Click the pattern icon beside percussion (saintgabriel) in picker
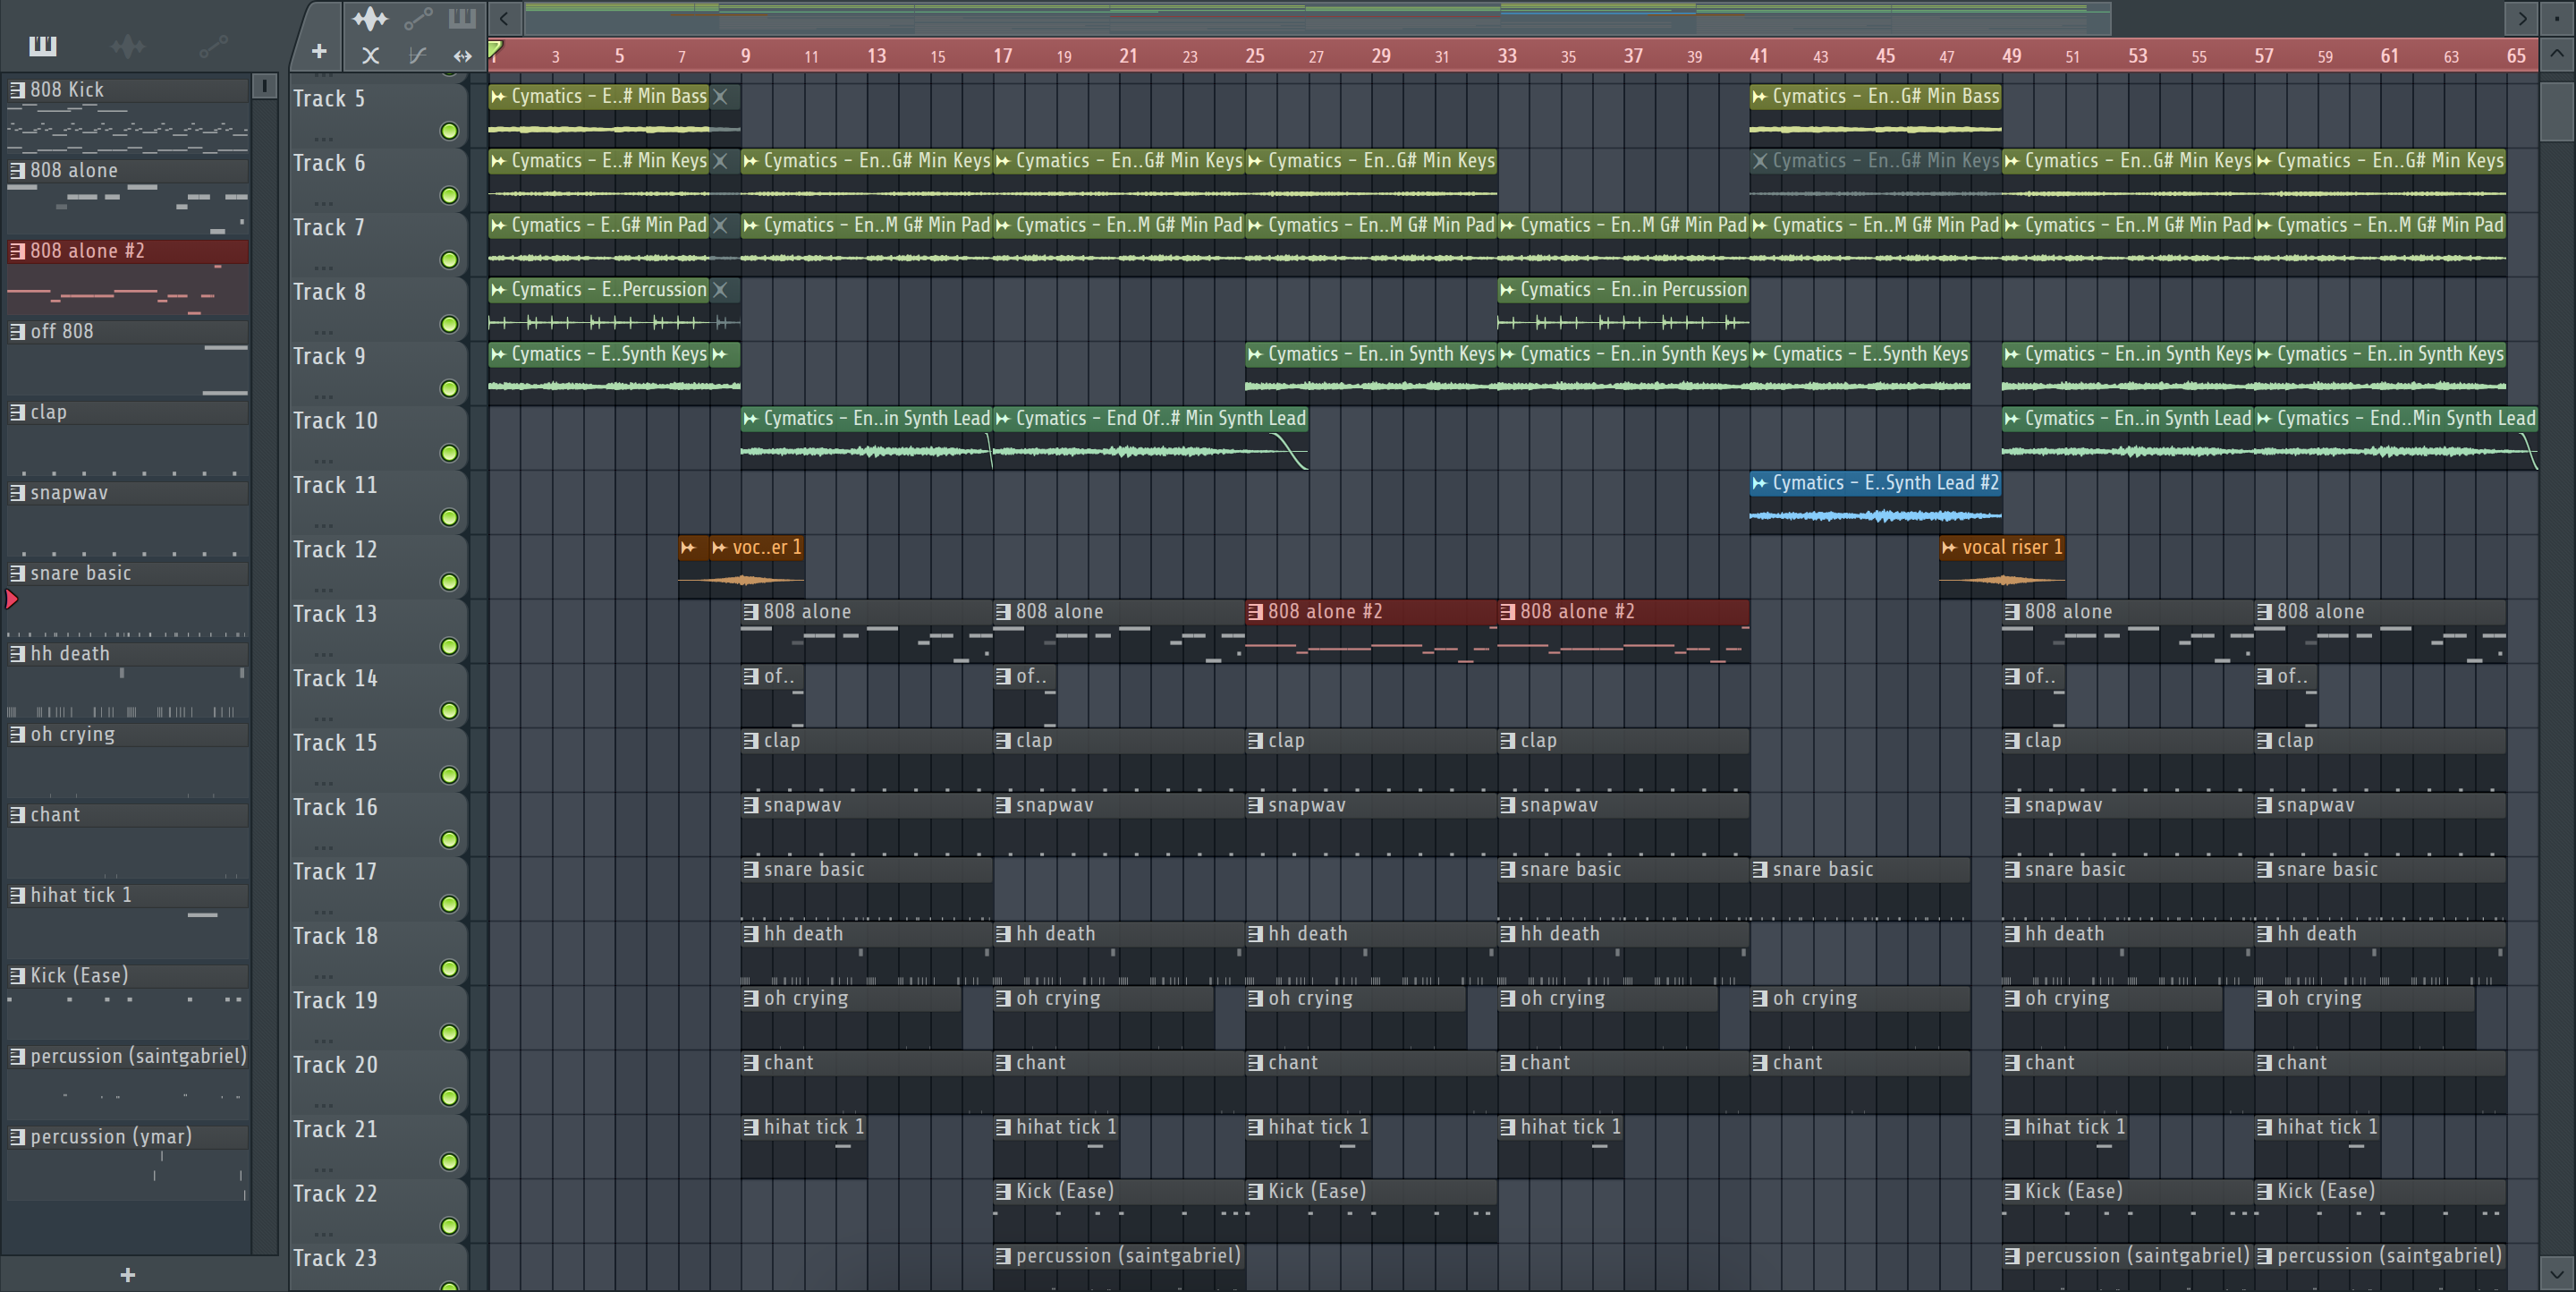Viewport: 2576px width, 1292px height. (x=17, y=1056)
